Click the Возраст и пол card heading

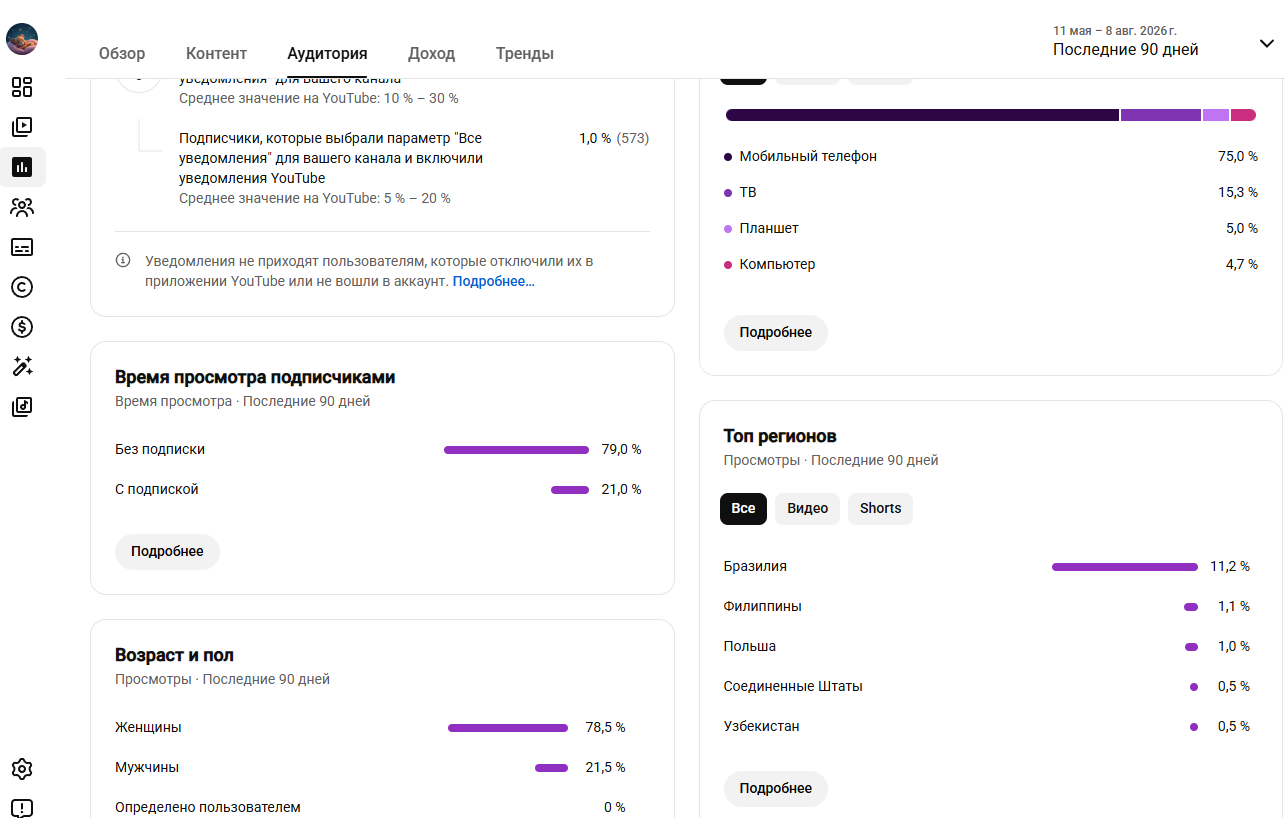(x=174, y=655)
